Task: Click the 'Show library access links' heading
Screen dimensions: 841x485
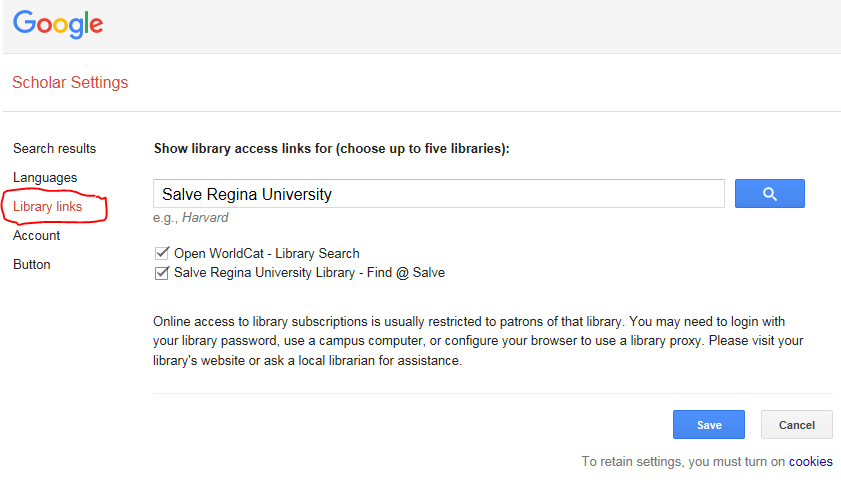Action: tap(331, 149)
